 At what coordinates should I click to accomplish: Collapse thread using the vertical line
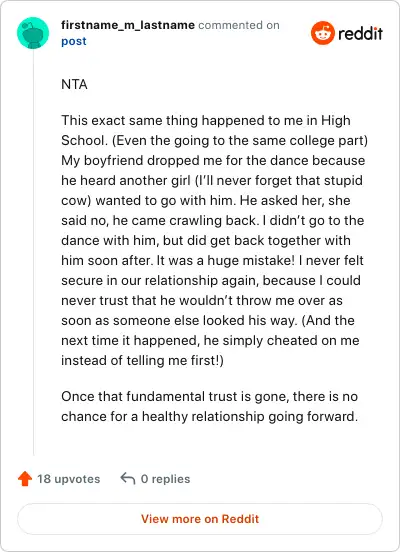(33, 252)
